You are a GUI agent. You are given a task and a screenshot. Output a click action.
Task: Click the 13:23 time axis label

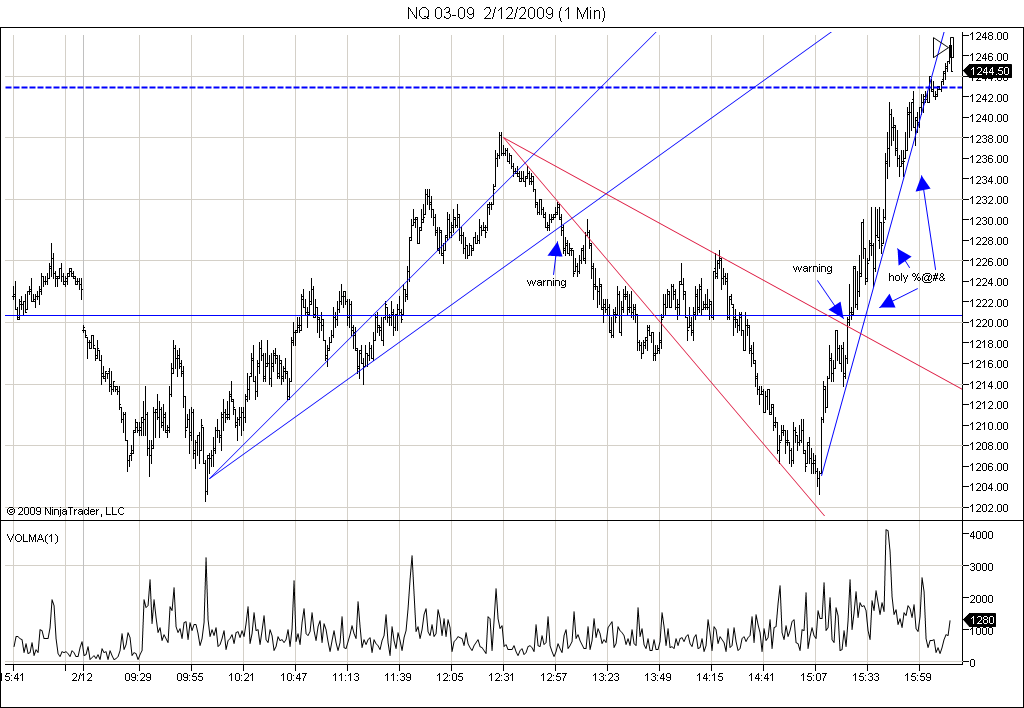[606, 677]
